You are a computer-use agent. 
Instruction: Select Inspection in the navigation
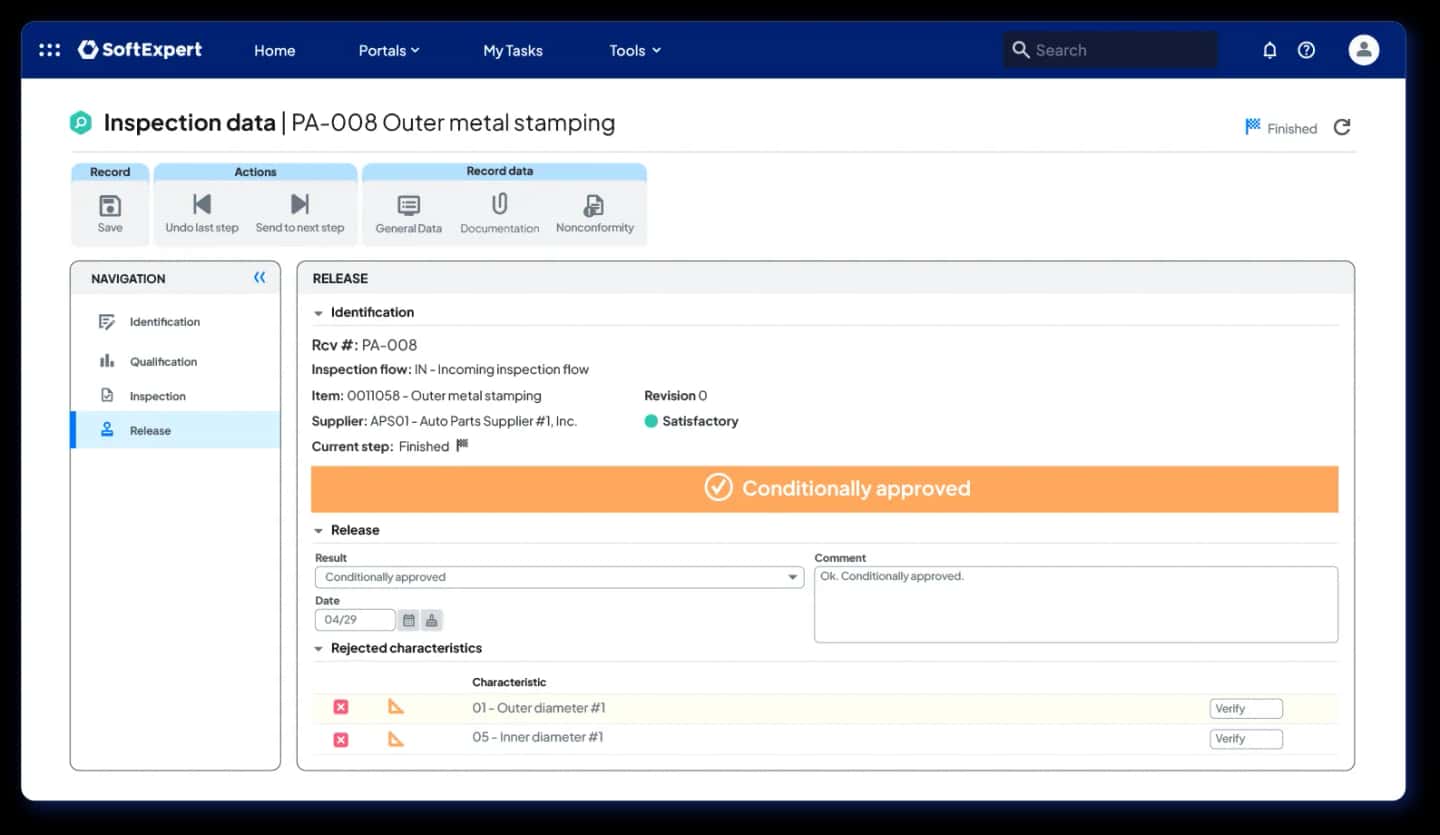tap(157, 396)
